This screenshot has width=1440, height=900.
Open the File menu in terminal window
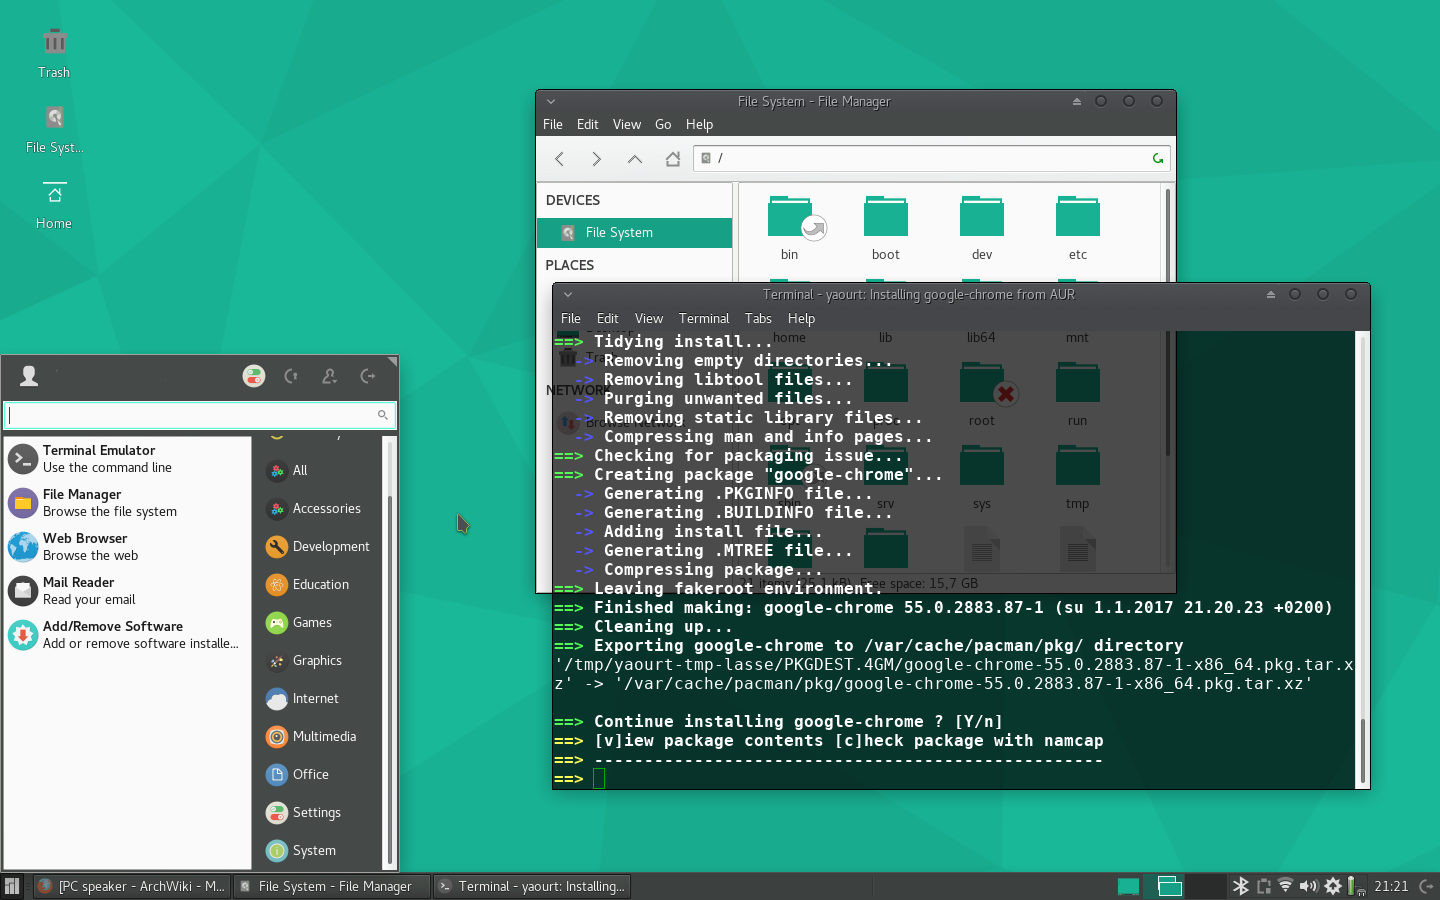pos(571,318)
